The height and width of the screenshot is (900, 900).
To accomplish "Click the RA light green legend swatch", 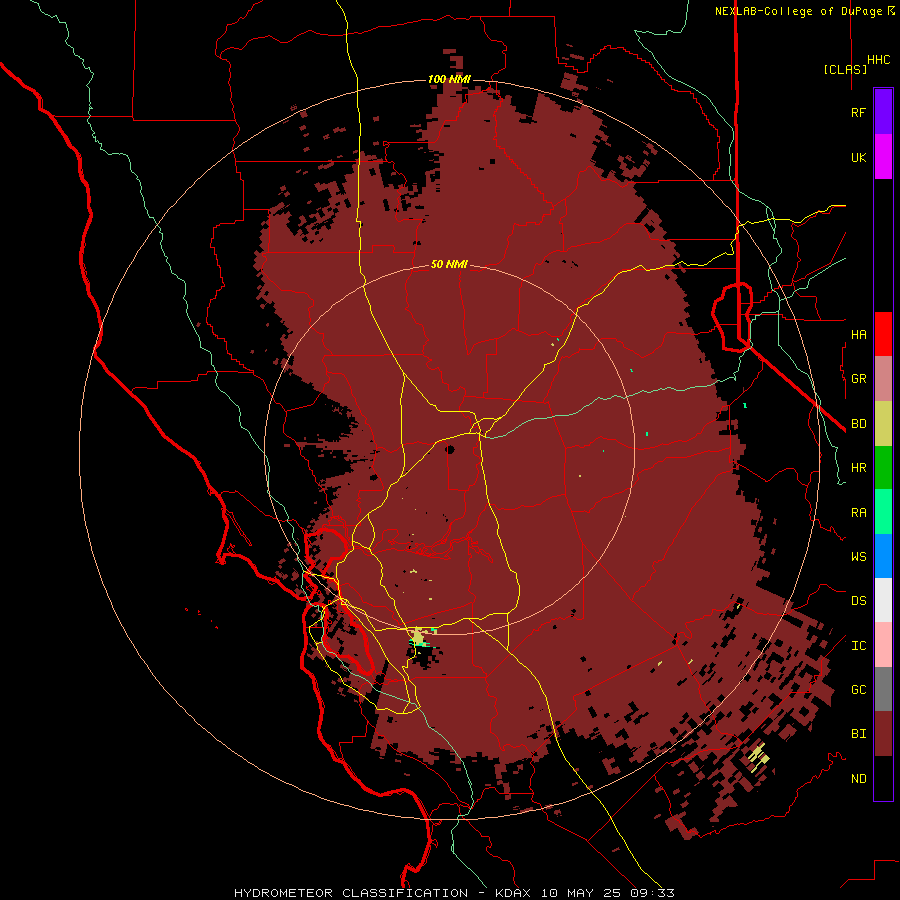I will [x=883, y=512].
